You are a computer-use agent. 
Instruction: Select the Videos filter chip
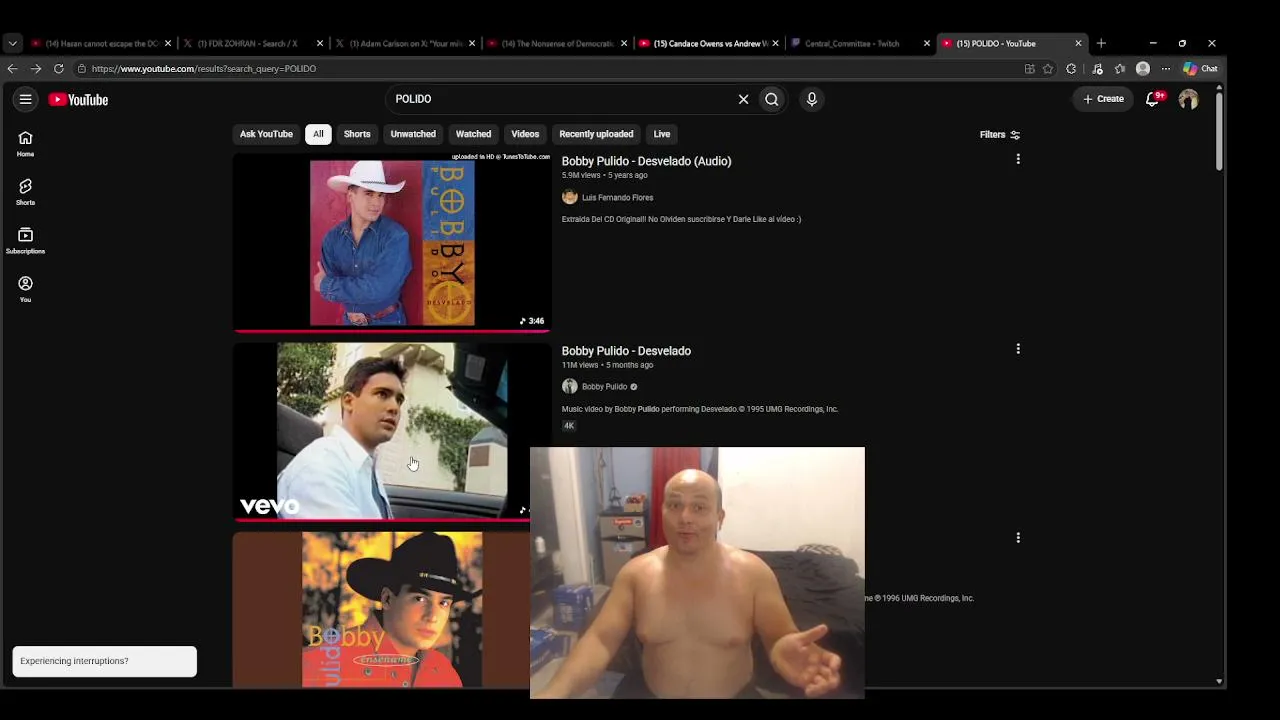click(525, 134)
